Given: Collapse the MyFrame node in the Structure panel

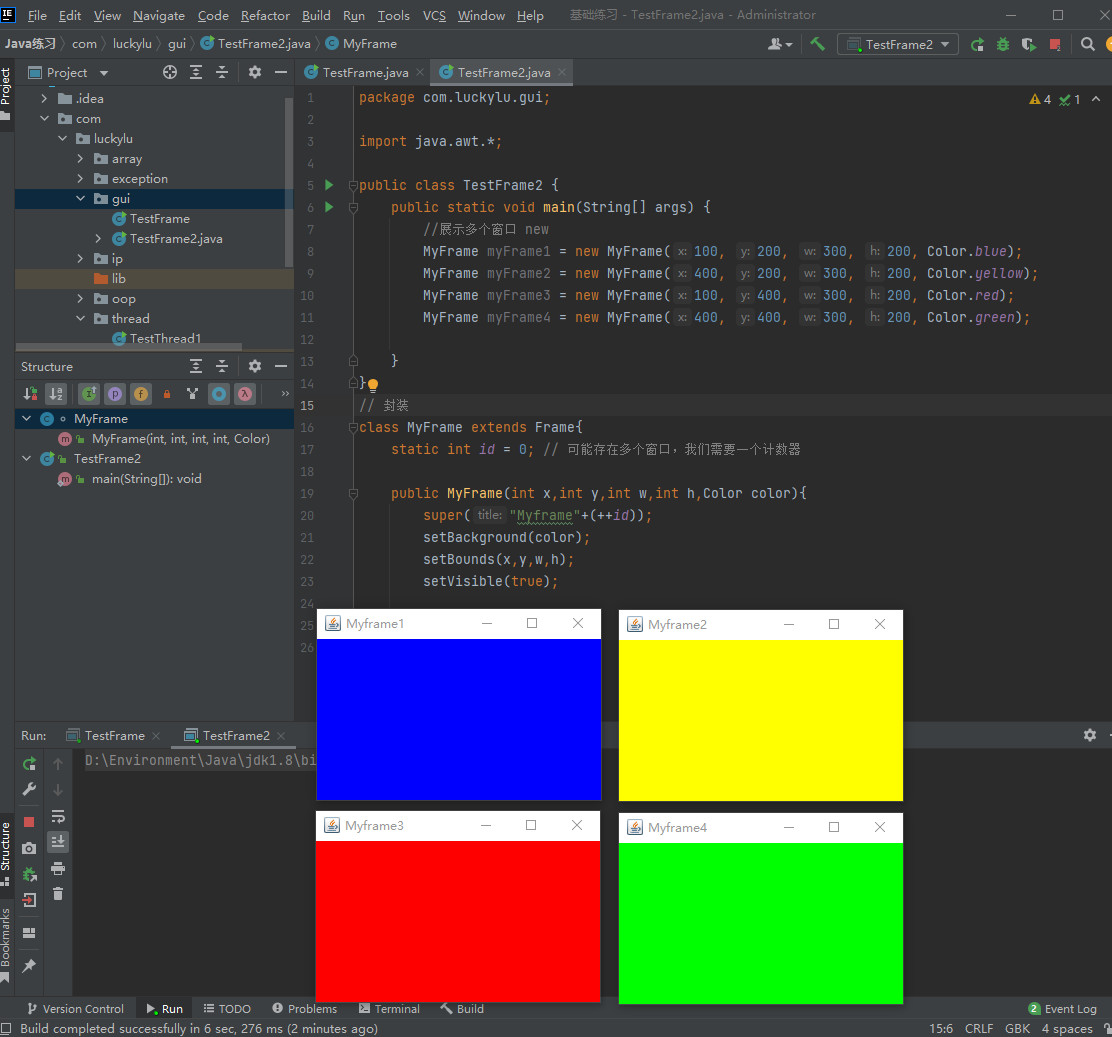Looking at the screenshot, I should 26,419.
